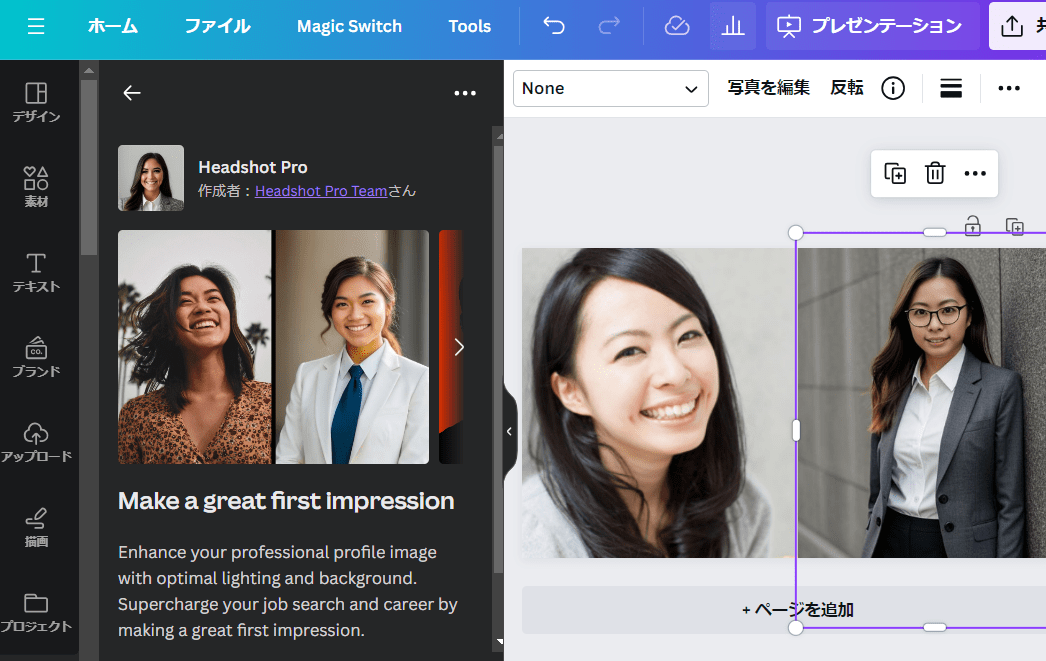Click the プレゼンテーション button
Image resolution: width=1046 pixels, height=661 pixels.
point(872,26)
